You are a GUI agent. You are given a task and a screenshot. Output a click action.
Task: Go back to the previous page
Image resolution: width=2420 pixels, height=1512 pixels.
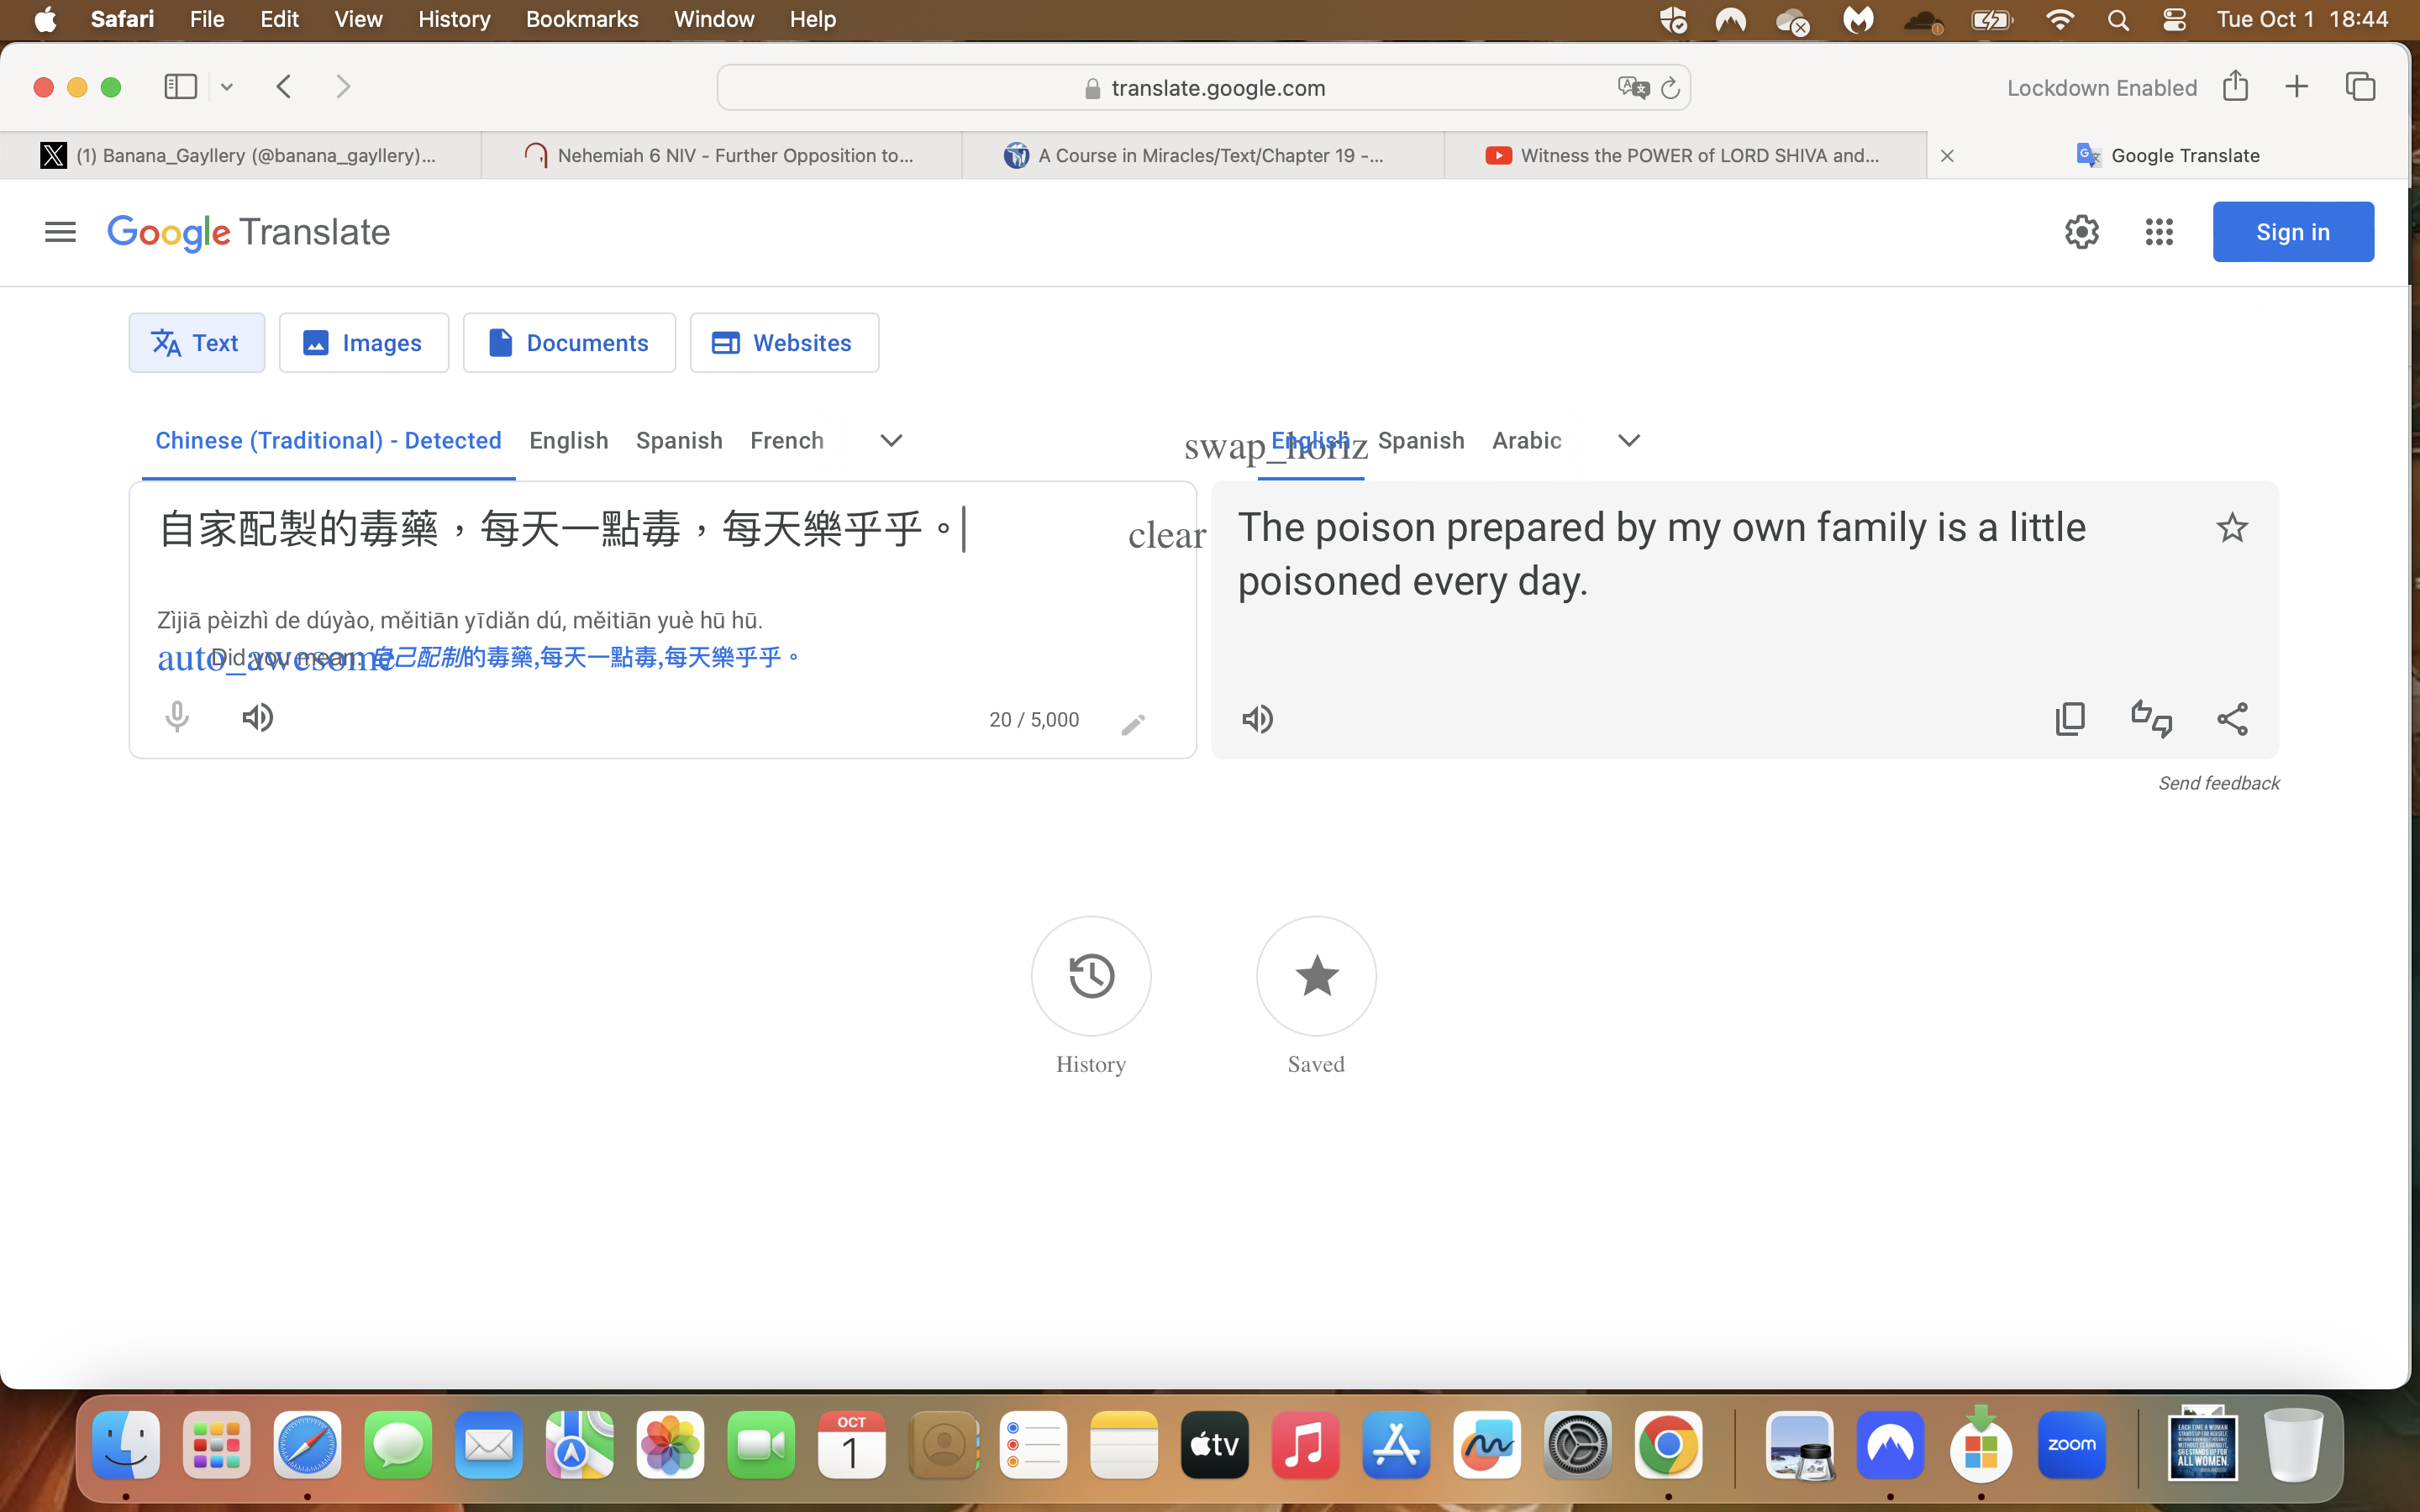tap(284, 87)
